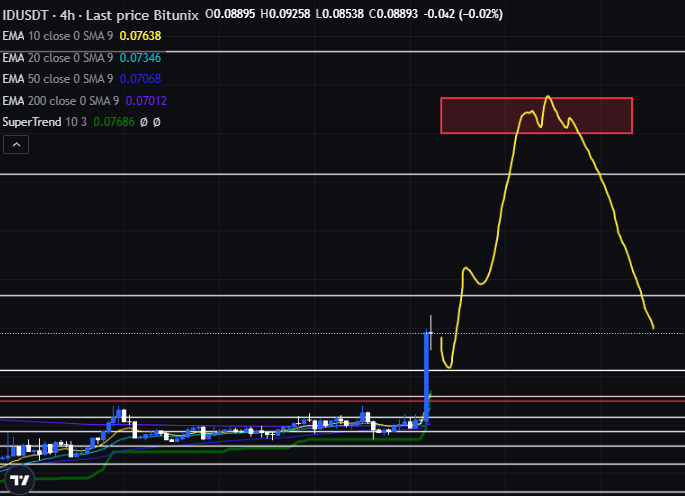This screenshot has height=496, width=685.
Task: Click SuperTrend value 0.07686
Action: (114, 121)
